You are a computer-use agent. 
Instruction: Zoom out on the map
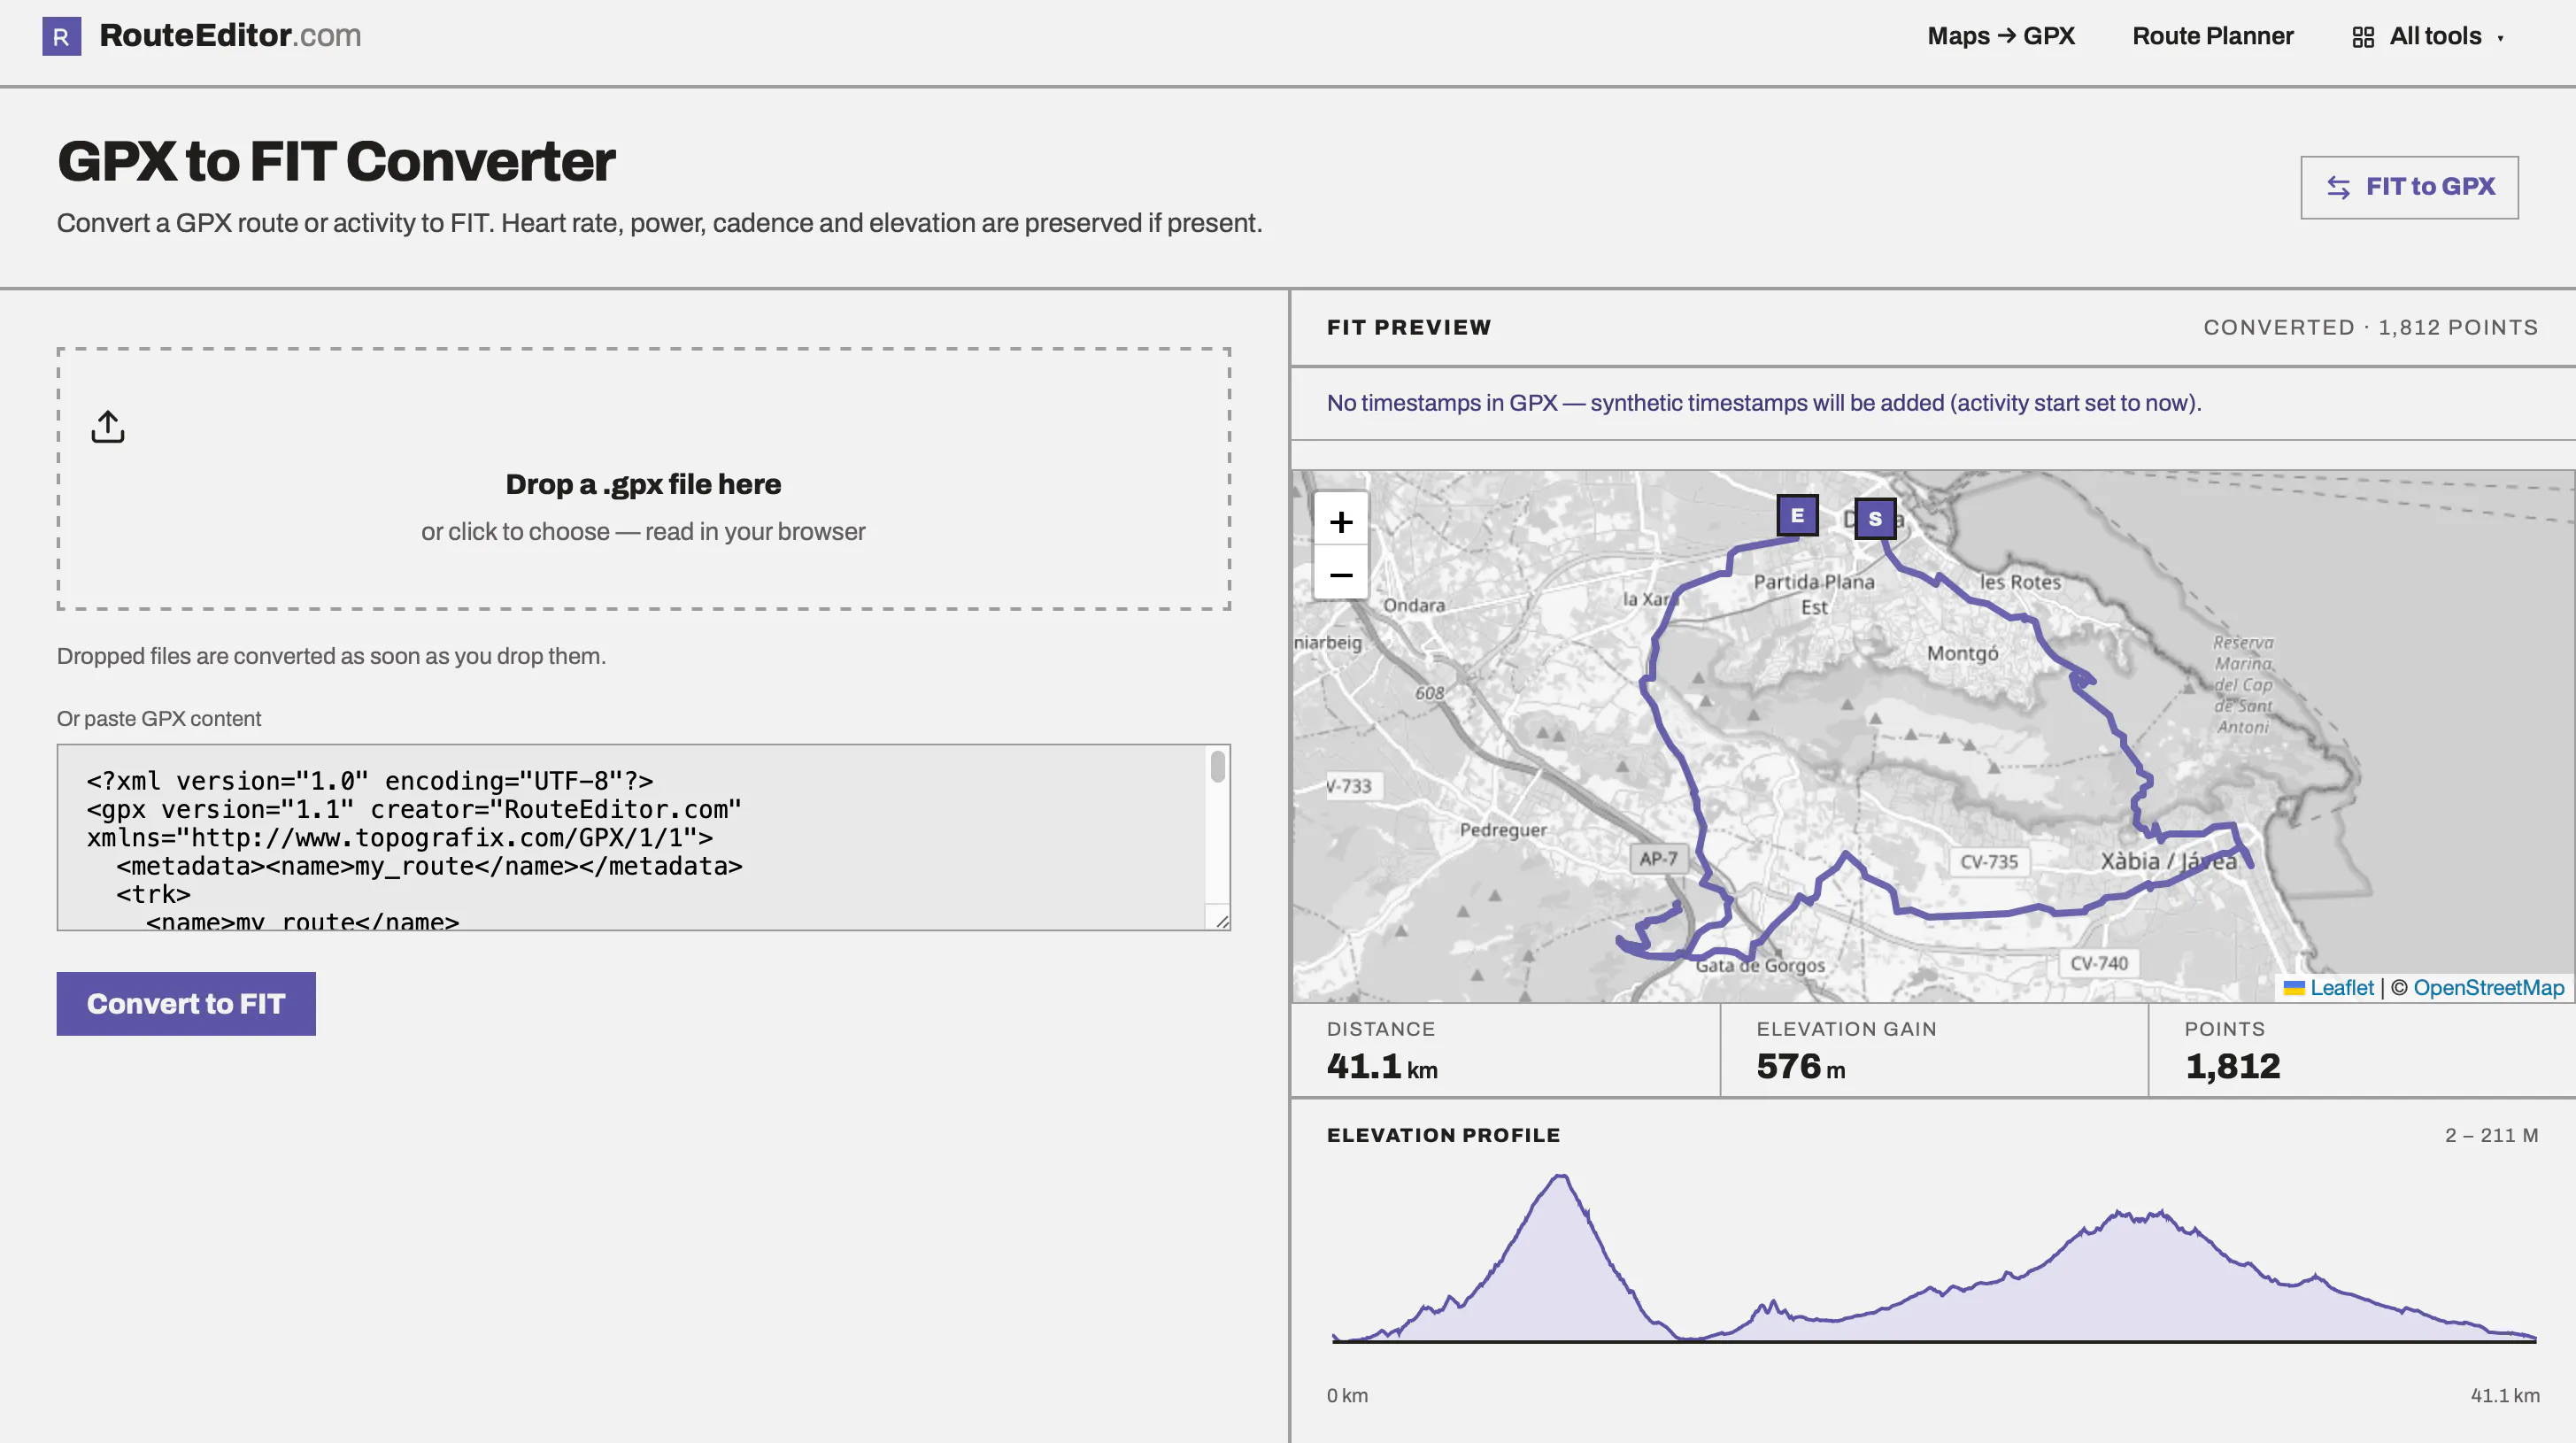coord(1340,574)
